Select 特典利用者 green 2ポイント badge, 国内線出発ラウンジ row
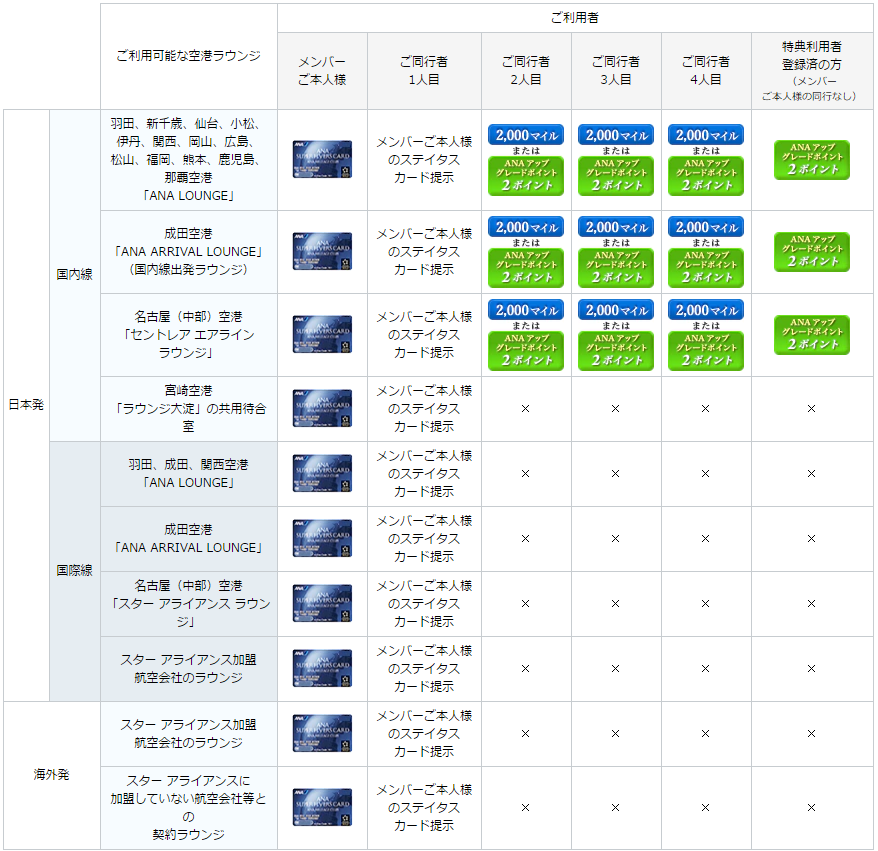The image size is (878, 851). coord(812,252)
